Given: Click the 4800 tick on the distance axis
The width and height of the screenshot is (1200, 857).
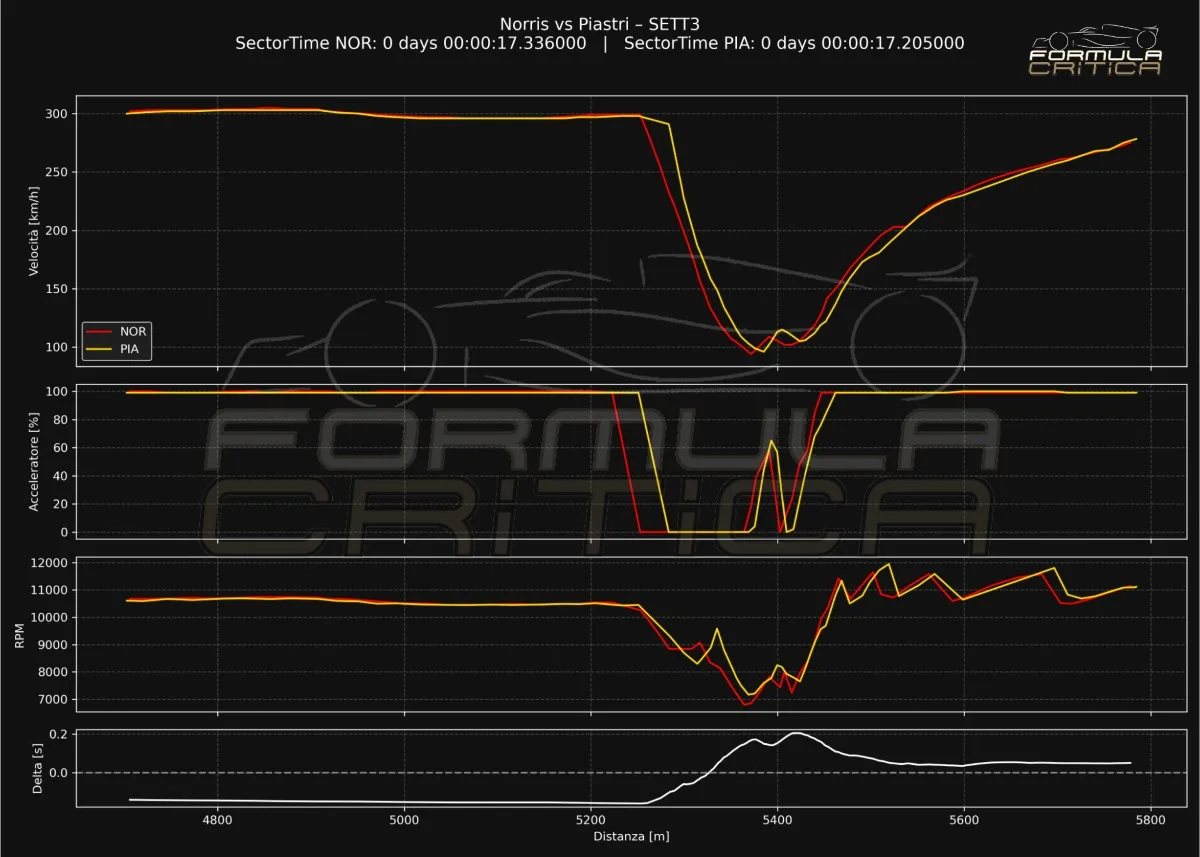Looking at the screenshot, I should (217, 818).
